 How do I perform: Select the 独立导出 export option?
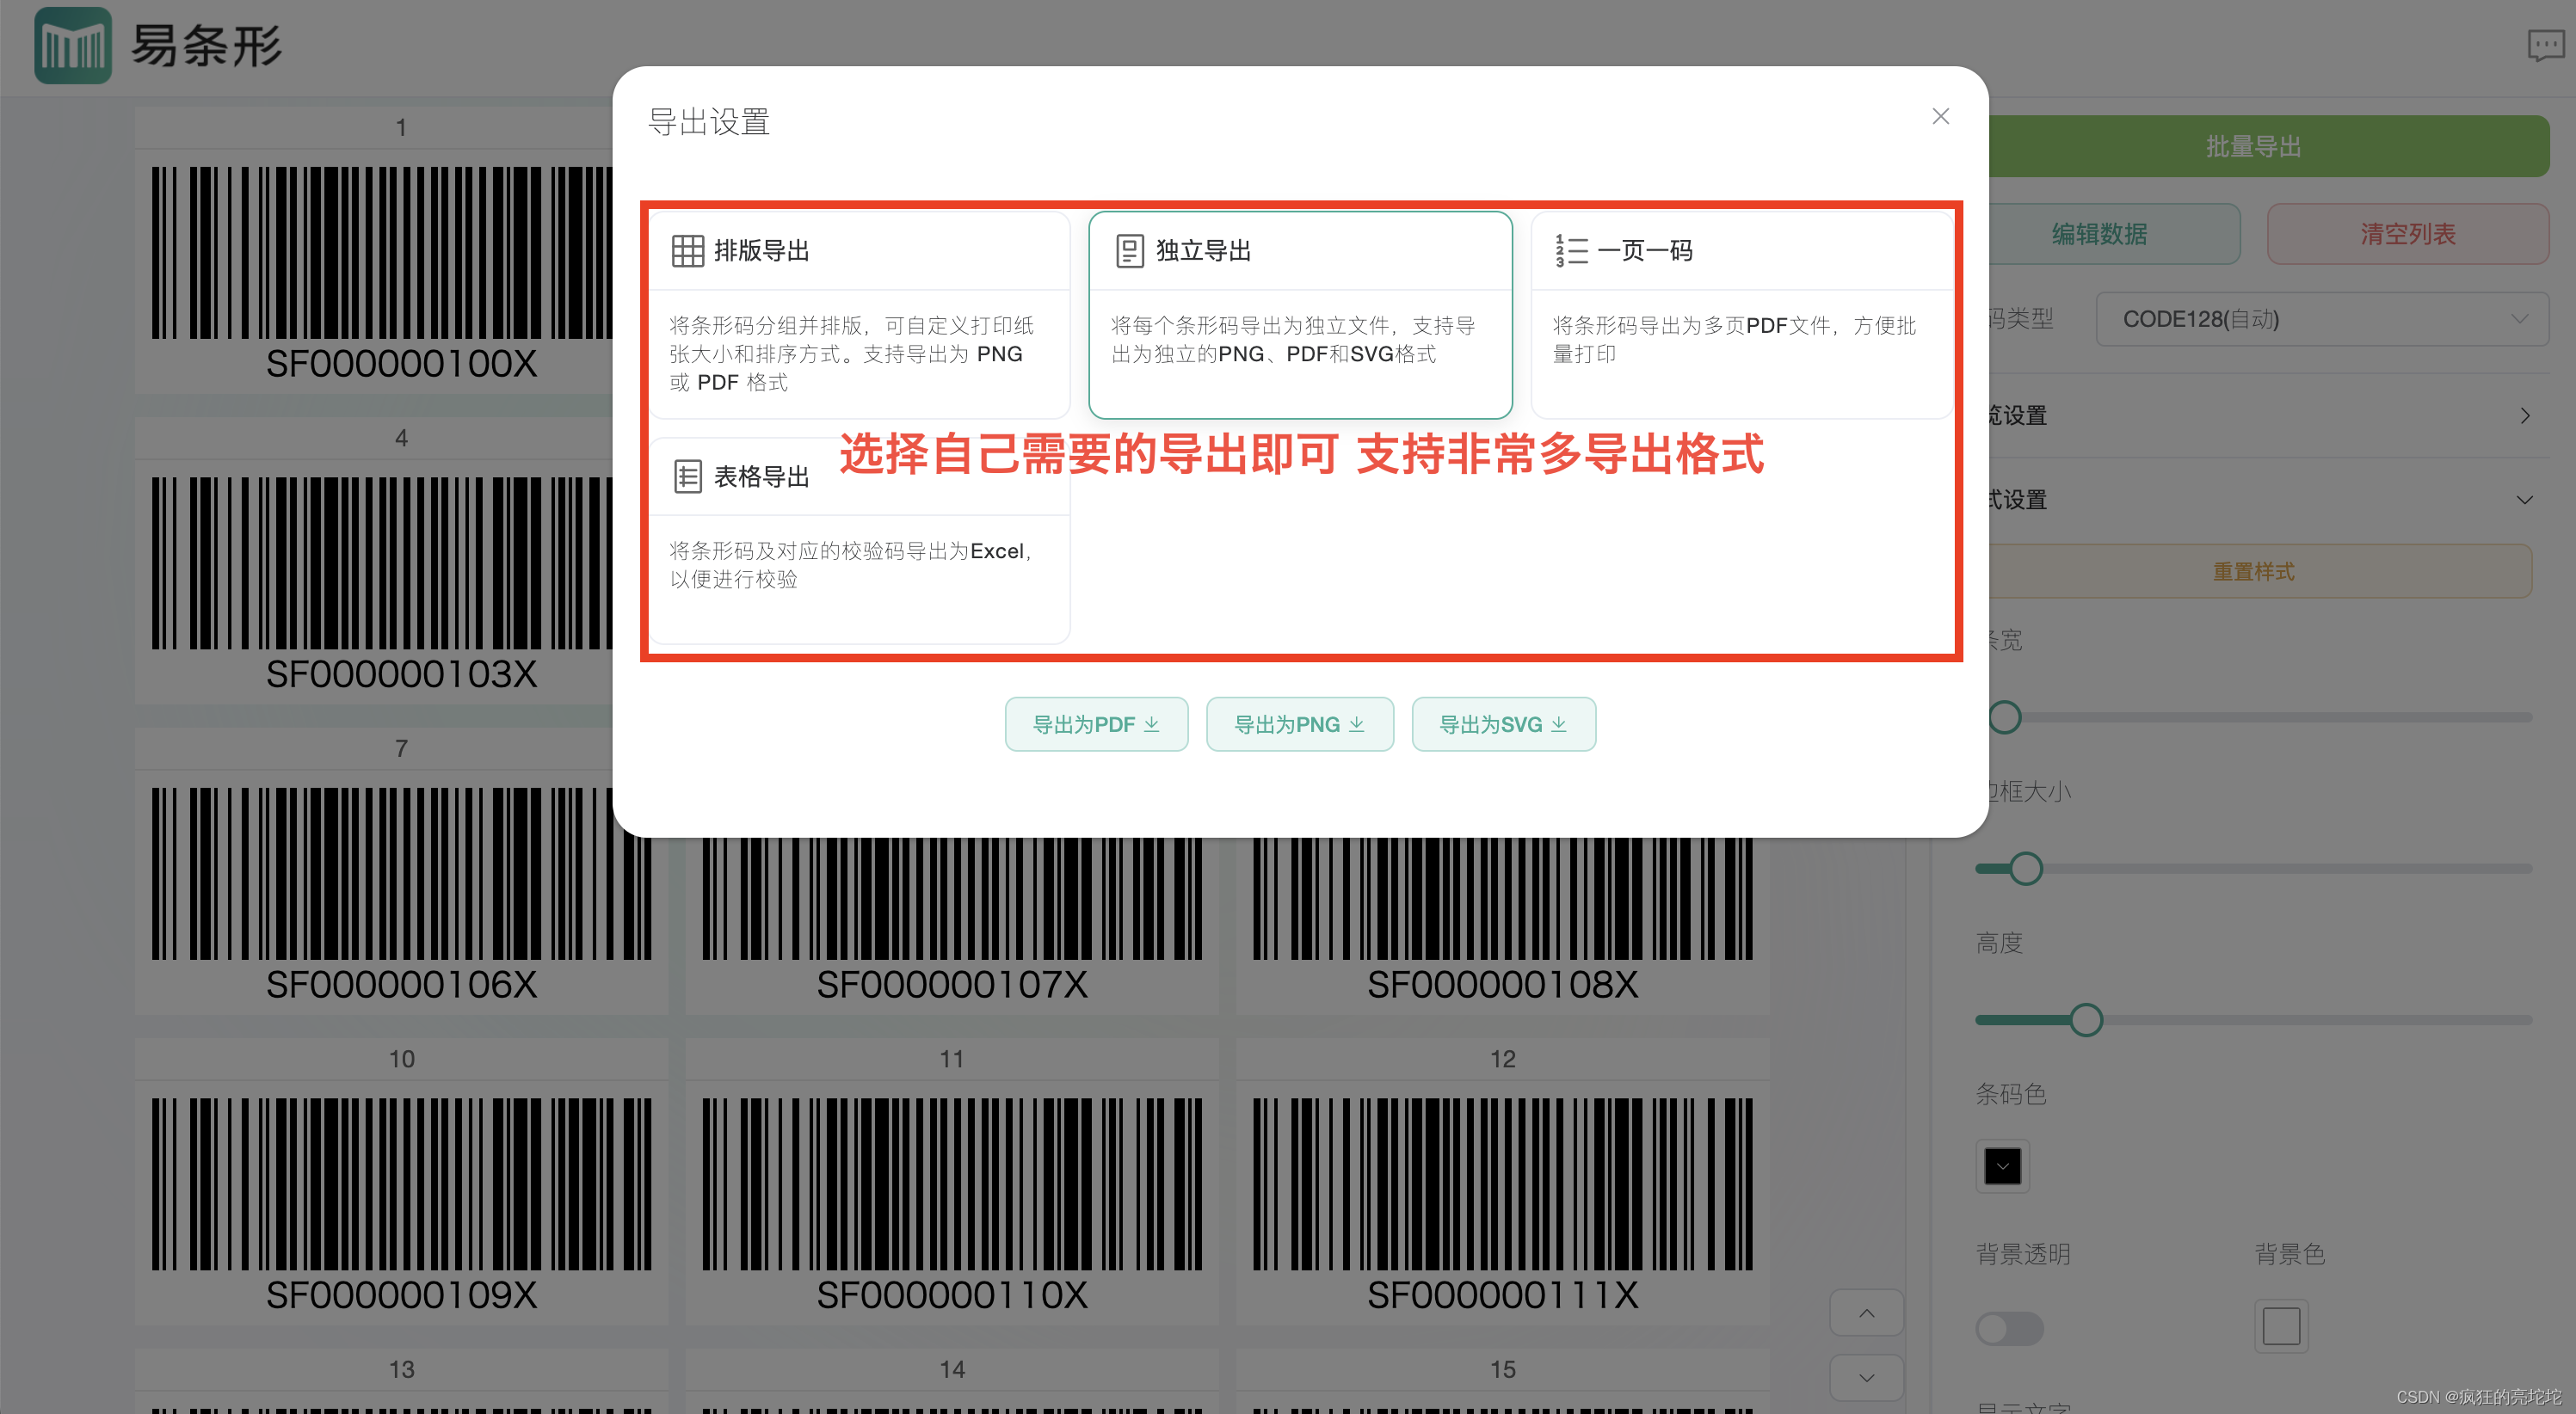pos(1299,315)
